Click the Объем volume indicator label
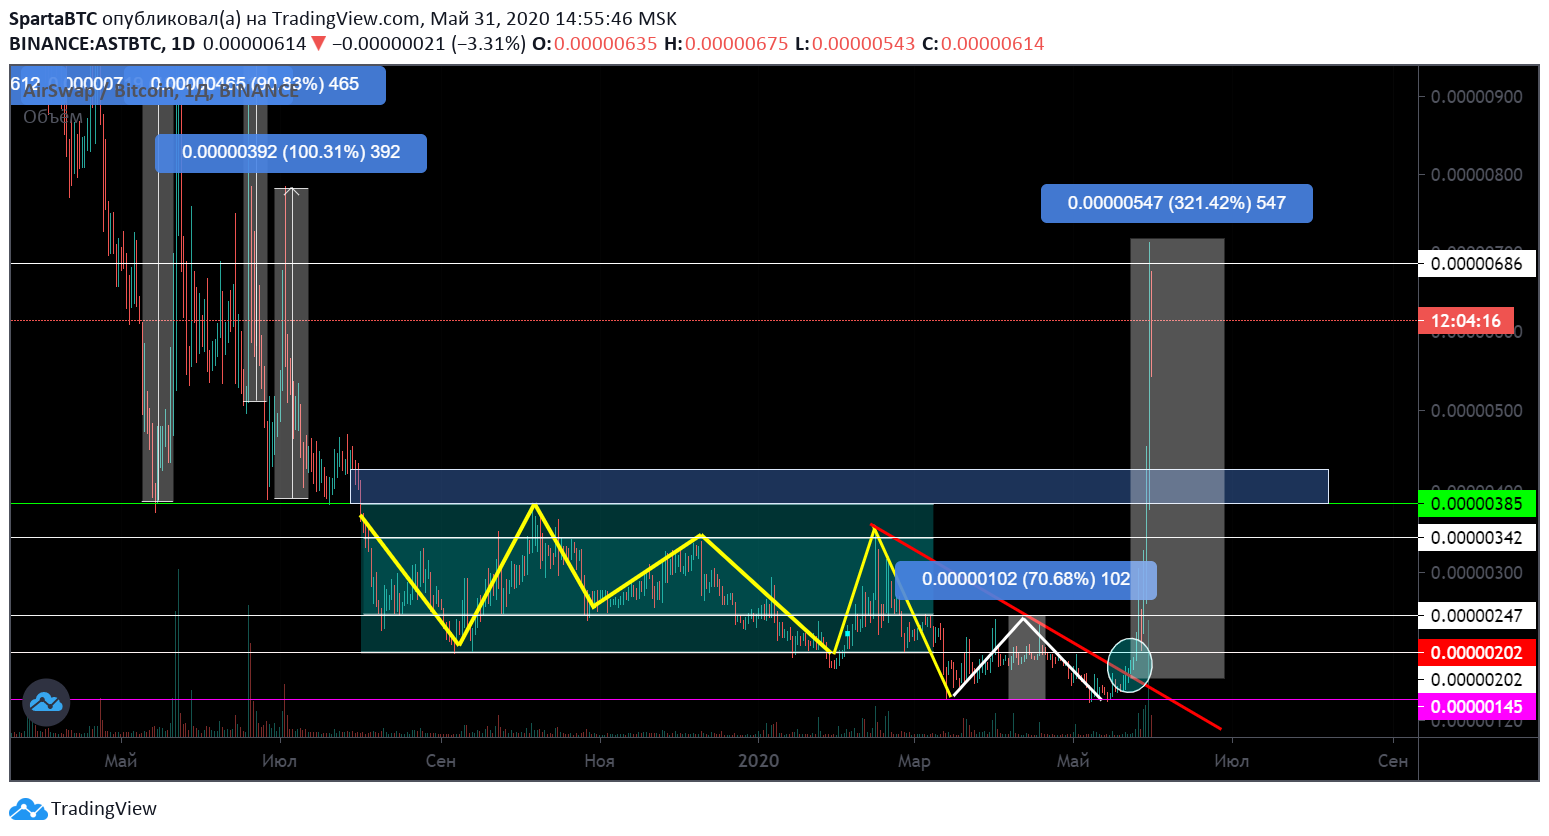Image resolution: width=1549 pixels, height=836 pixels. pos(53,117)
